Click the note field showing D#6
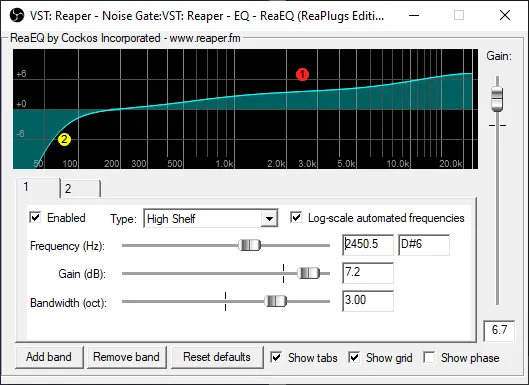Screen dimensions: 529x385 coord(424,245)
